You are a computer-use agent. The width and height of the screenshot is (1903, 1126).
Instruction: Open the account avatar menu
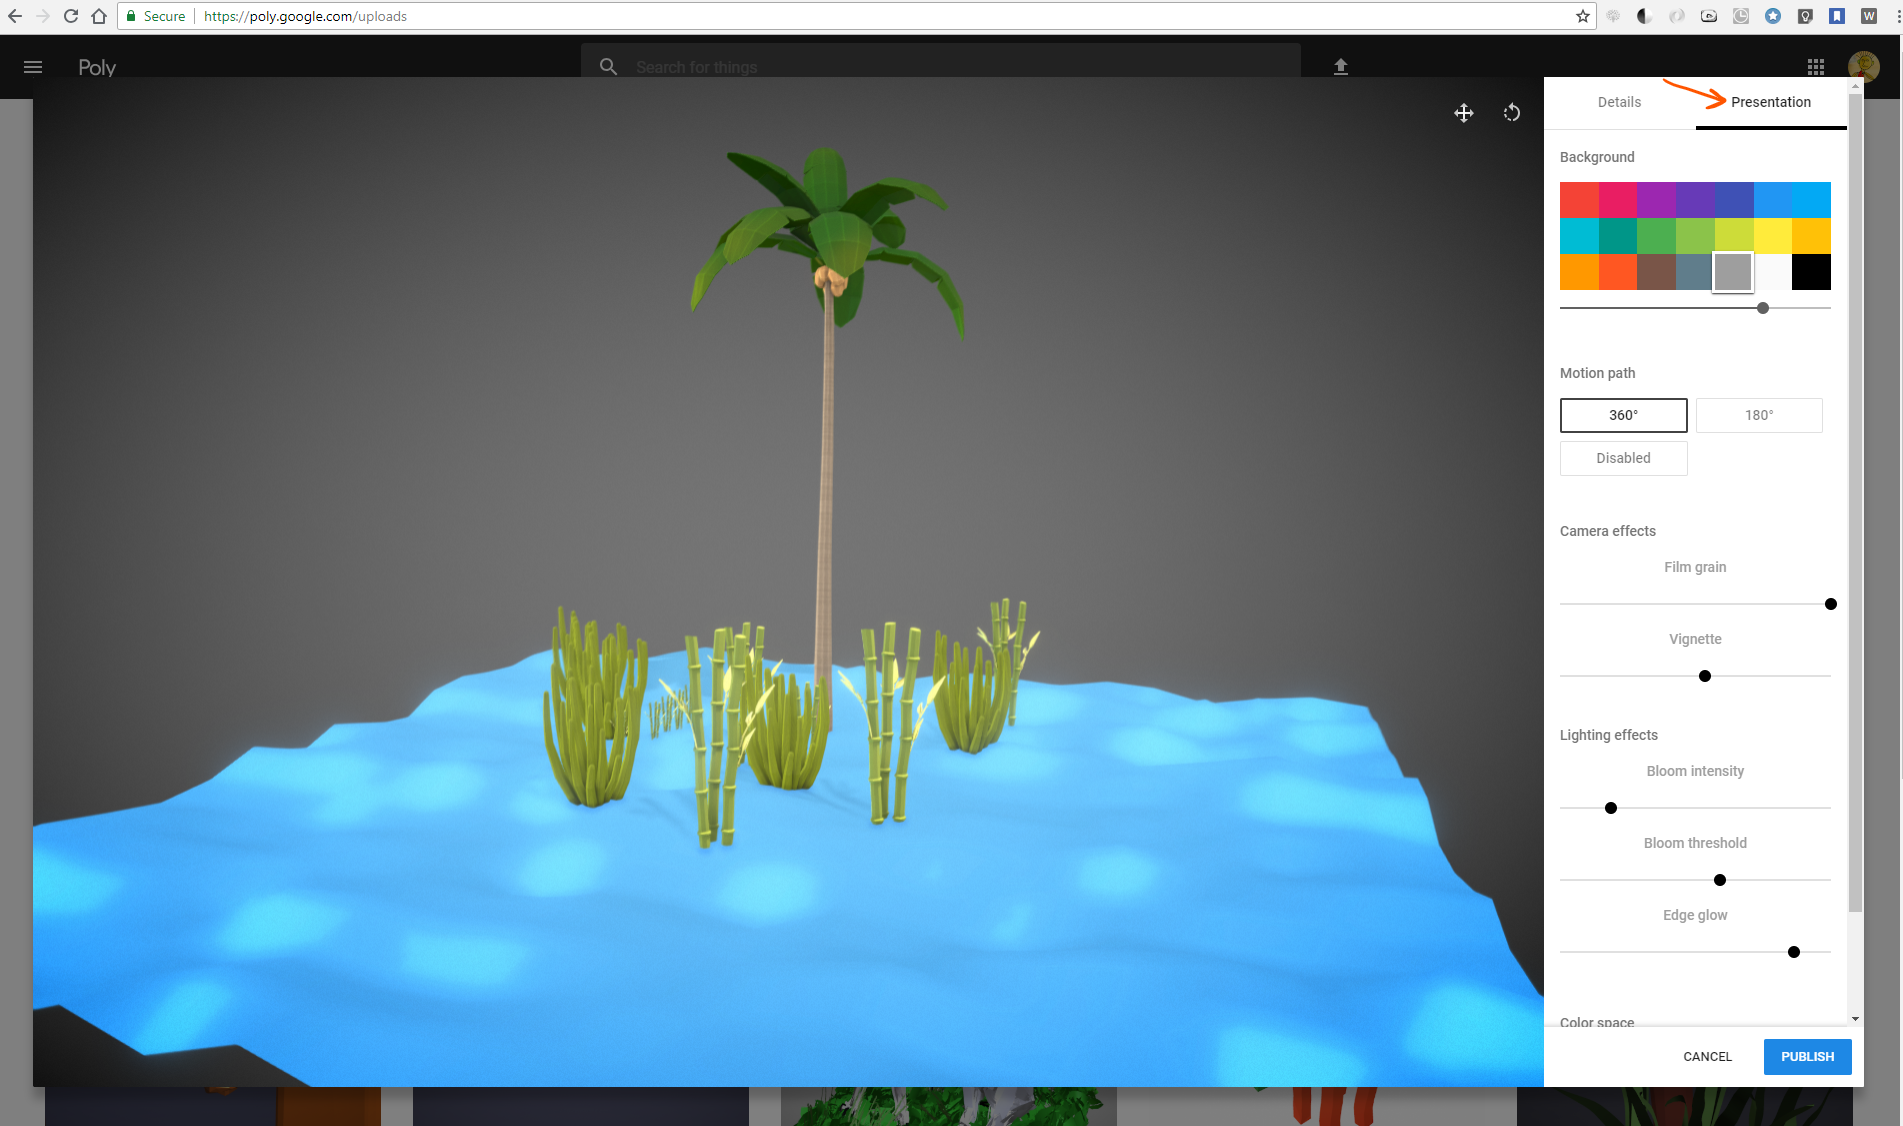point(1864,66)
